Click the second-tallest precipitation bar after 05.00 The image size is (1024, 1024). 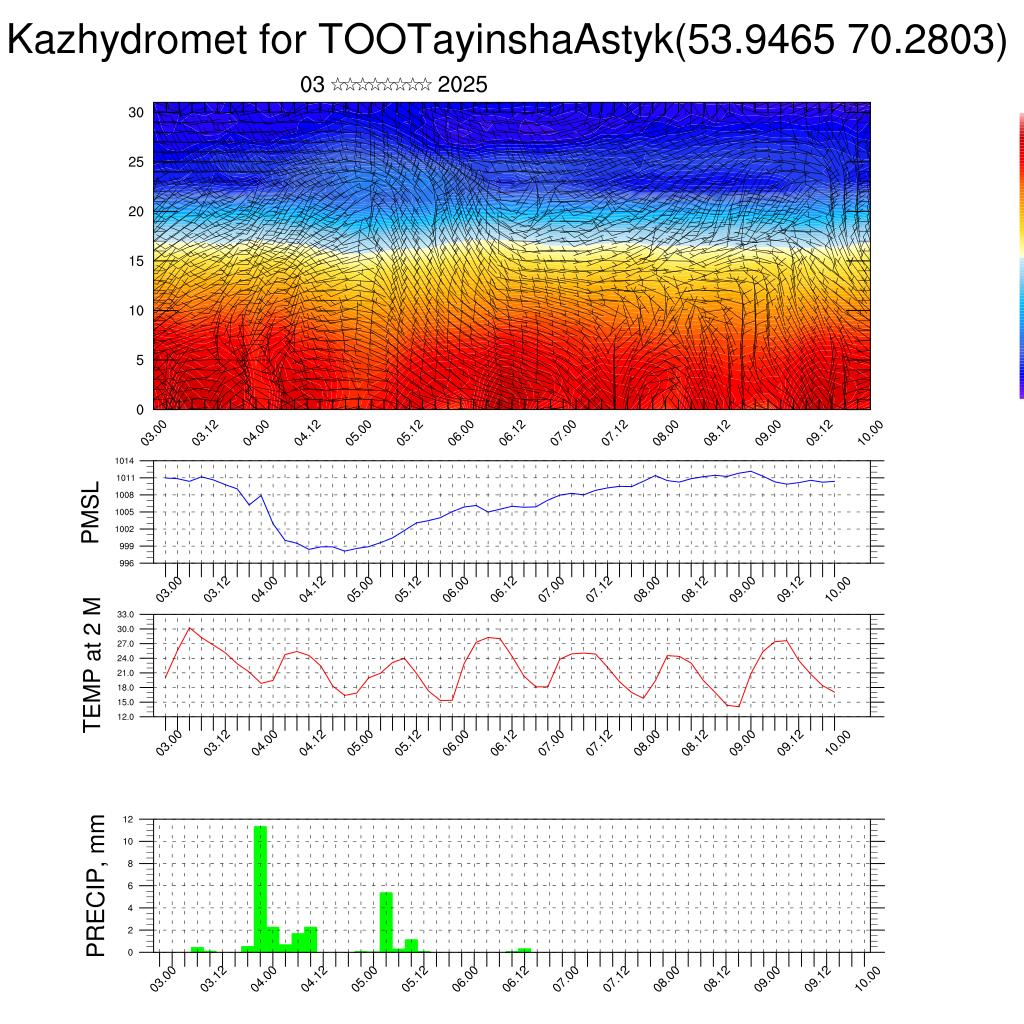pos(411,946)
